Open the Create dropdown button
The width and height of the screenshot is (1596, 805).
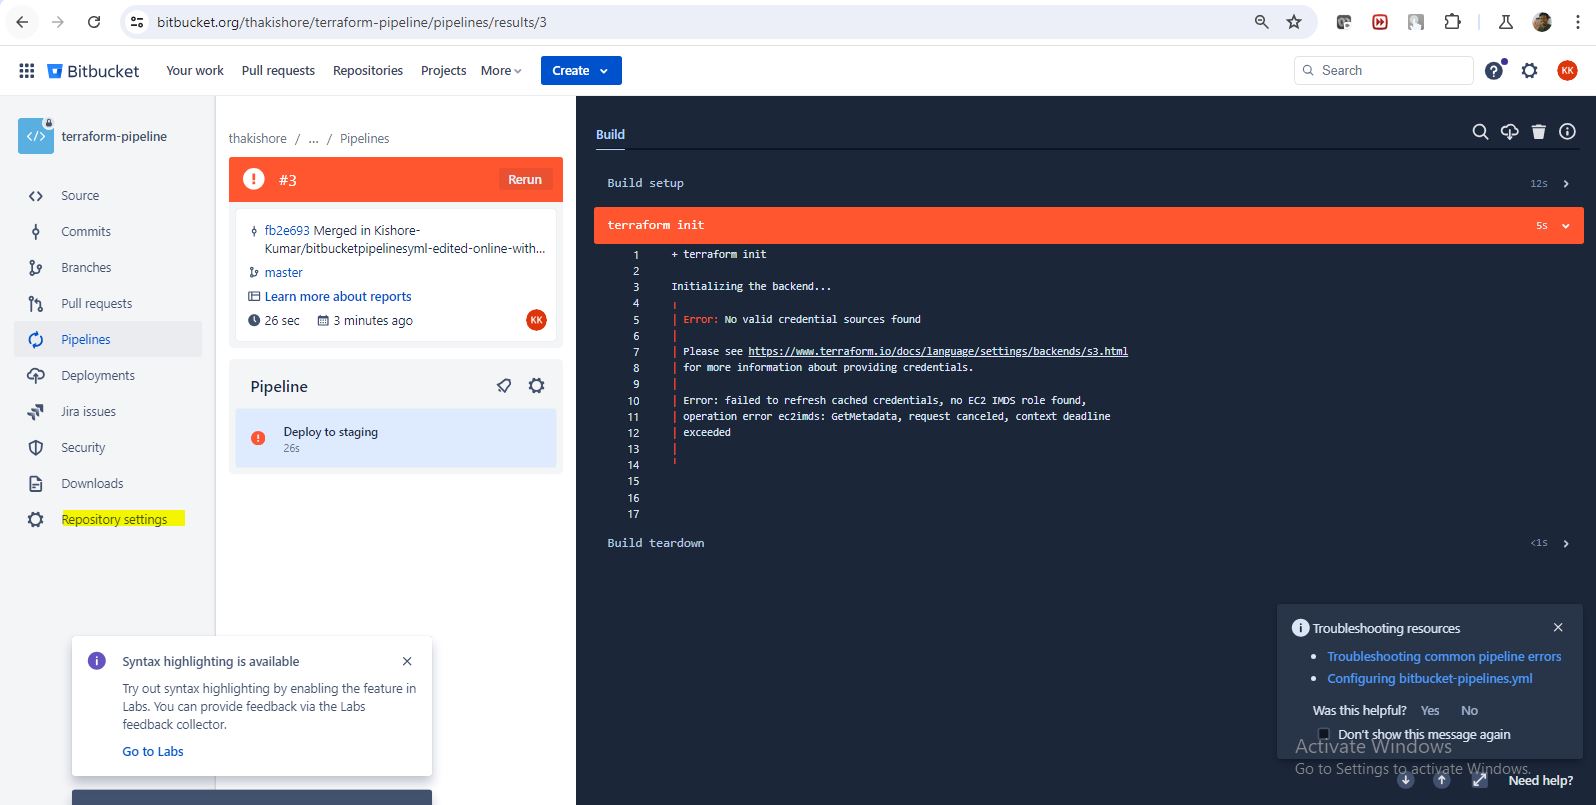(581, 70)
